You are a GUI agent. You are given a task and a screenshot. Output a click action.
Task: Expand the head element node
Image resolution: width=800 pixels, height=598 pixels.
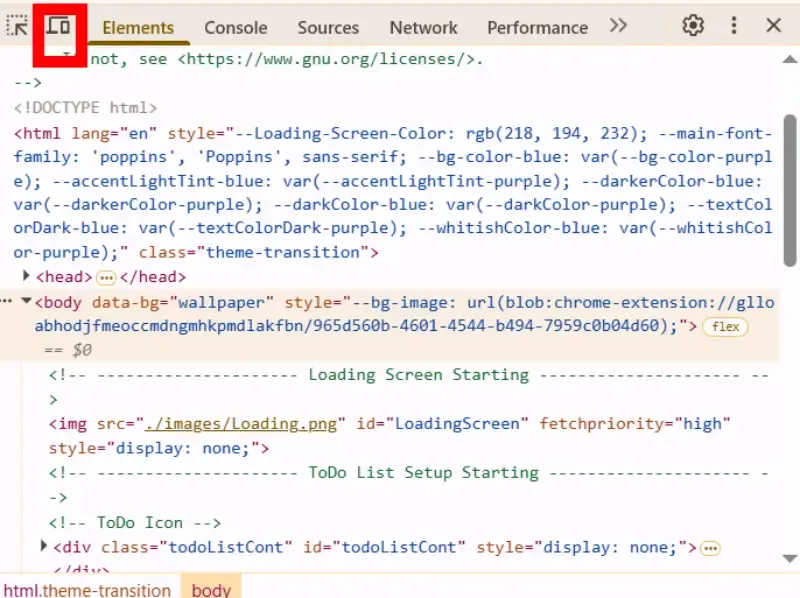coord(25,276)
